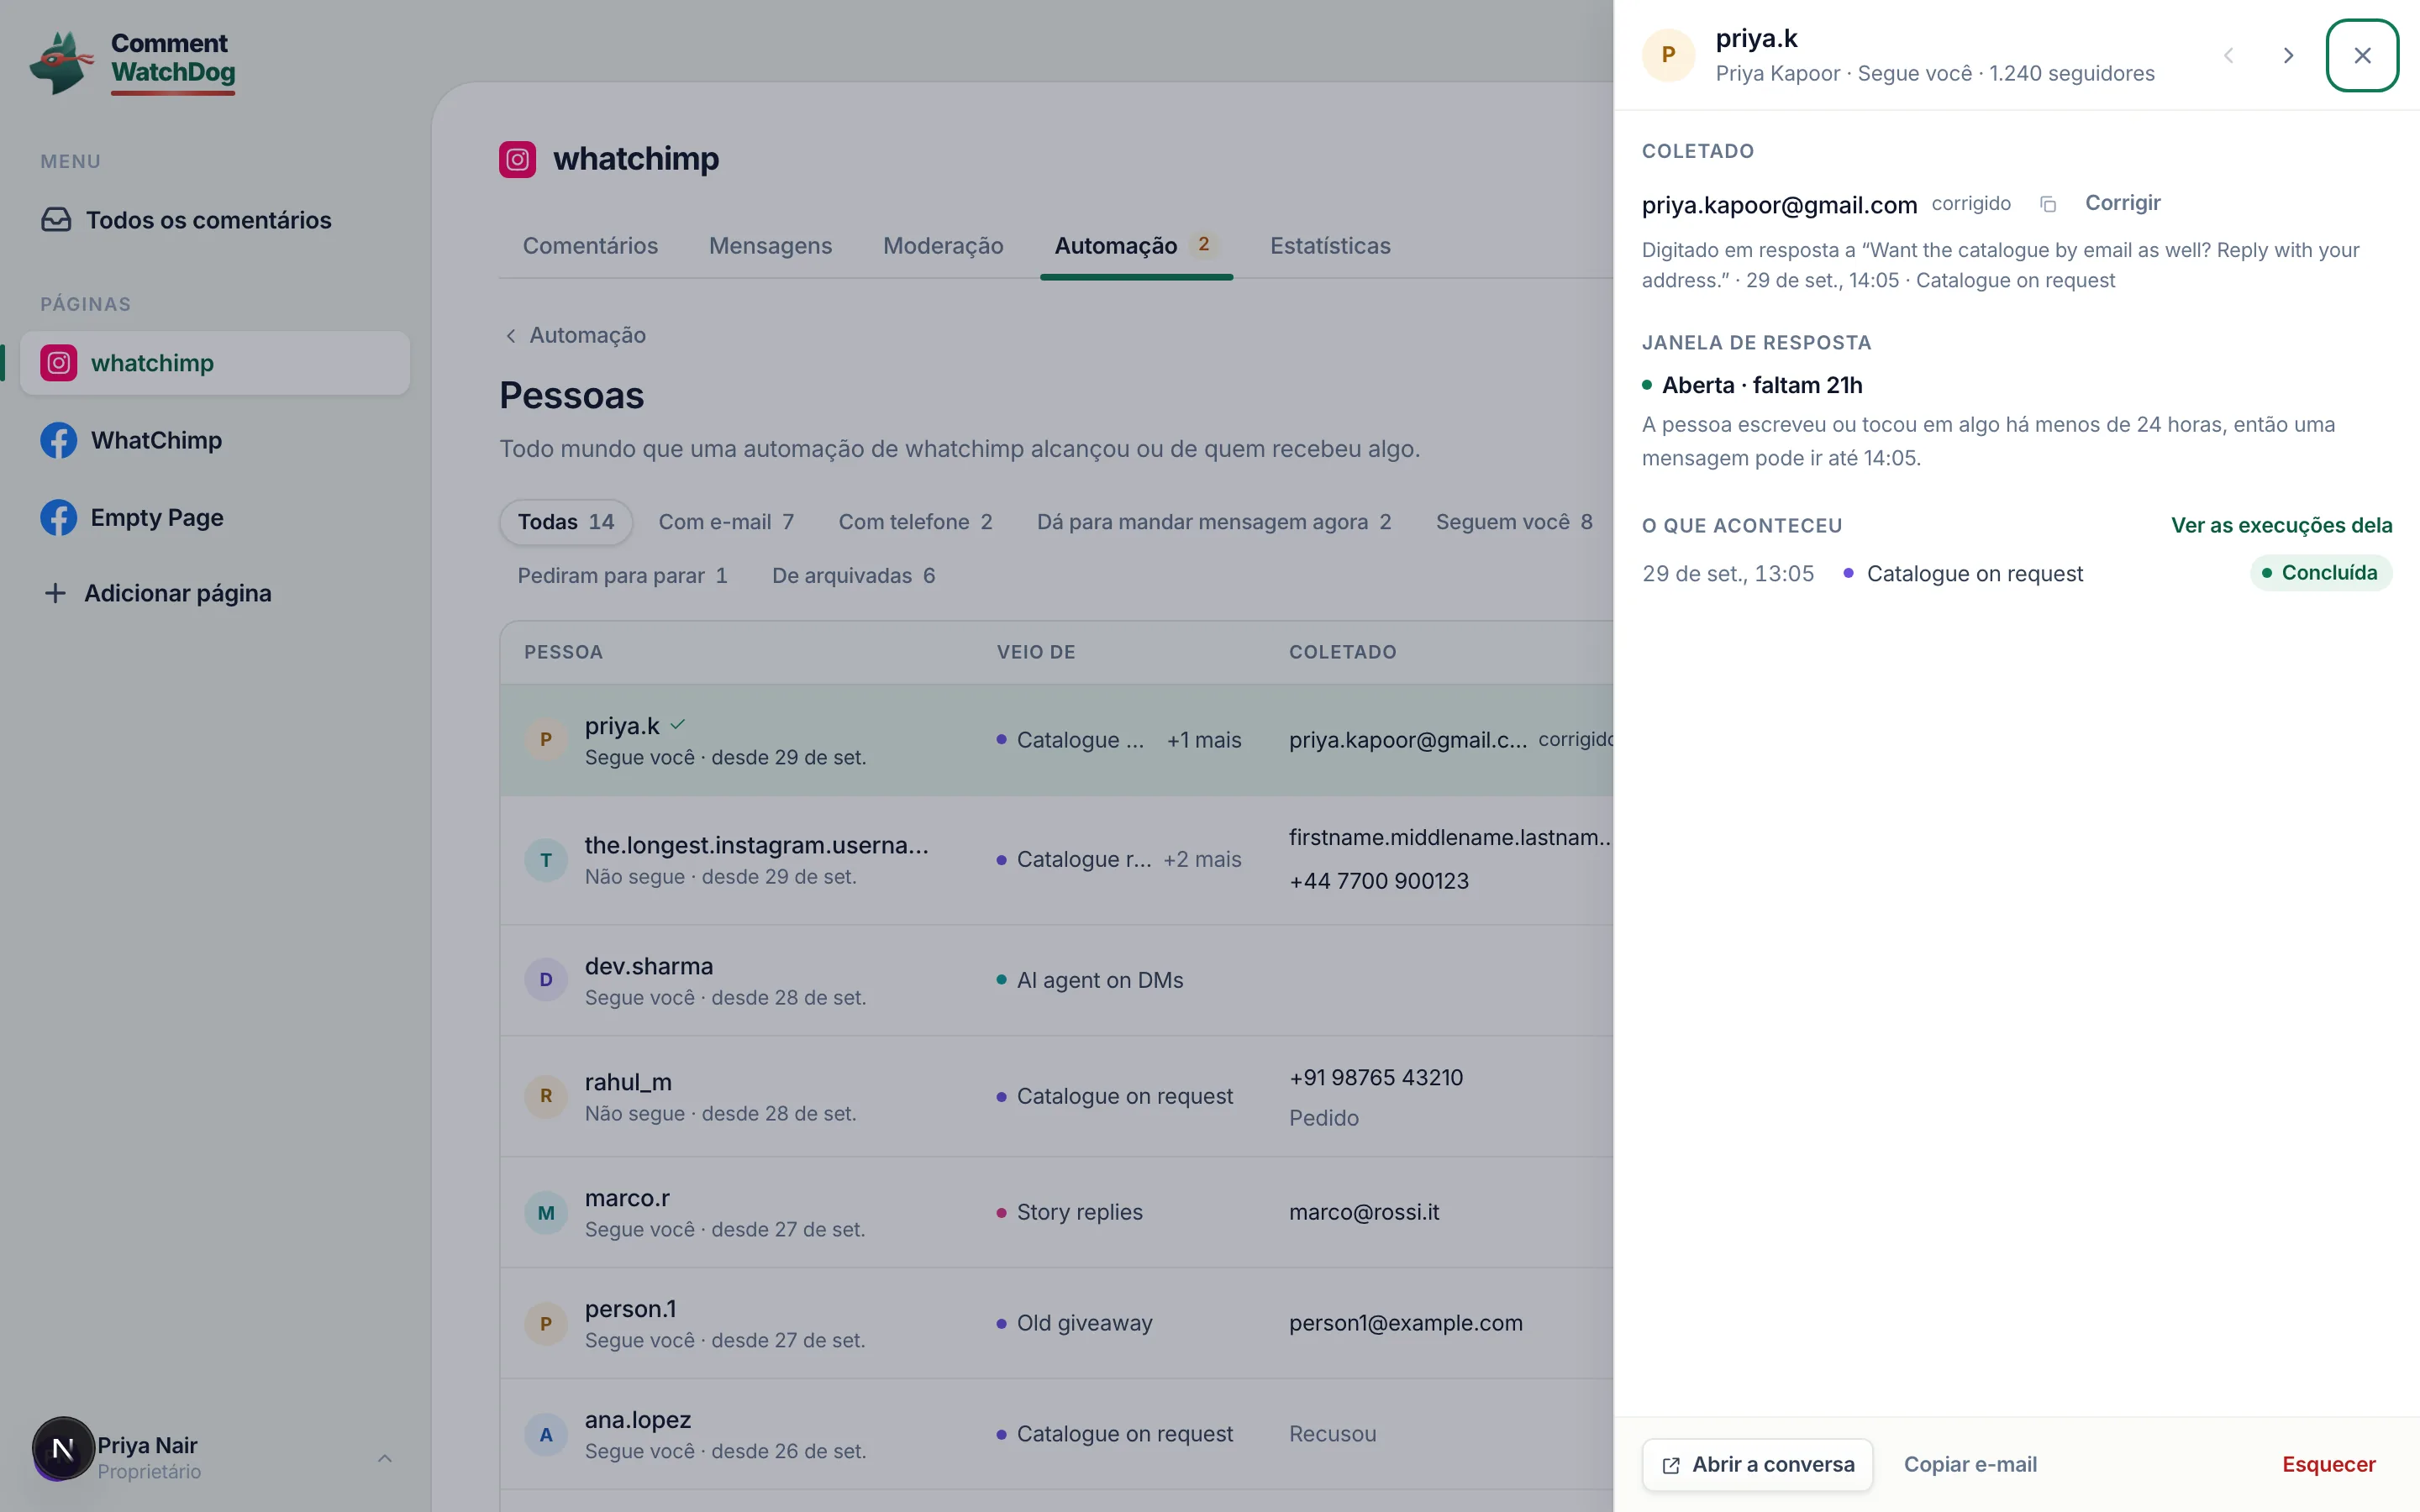The image size is (2420, 1512).
Task: Filter people by Com telefone
Action: [x=915, y=522]
